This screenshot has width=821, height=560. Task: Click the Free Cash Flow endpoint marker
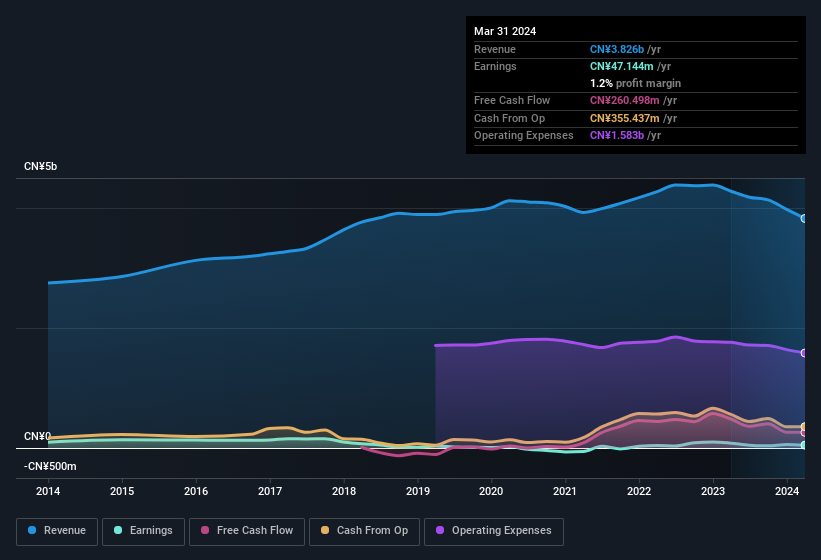coord(804,433)
